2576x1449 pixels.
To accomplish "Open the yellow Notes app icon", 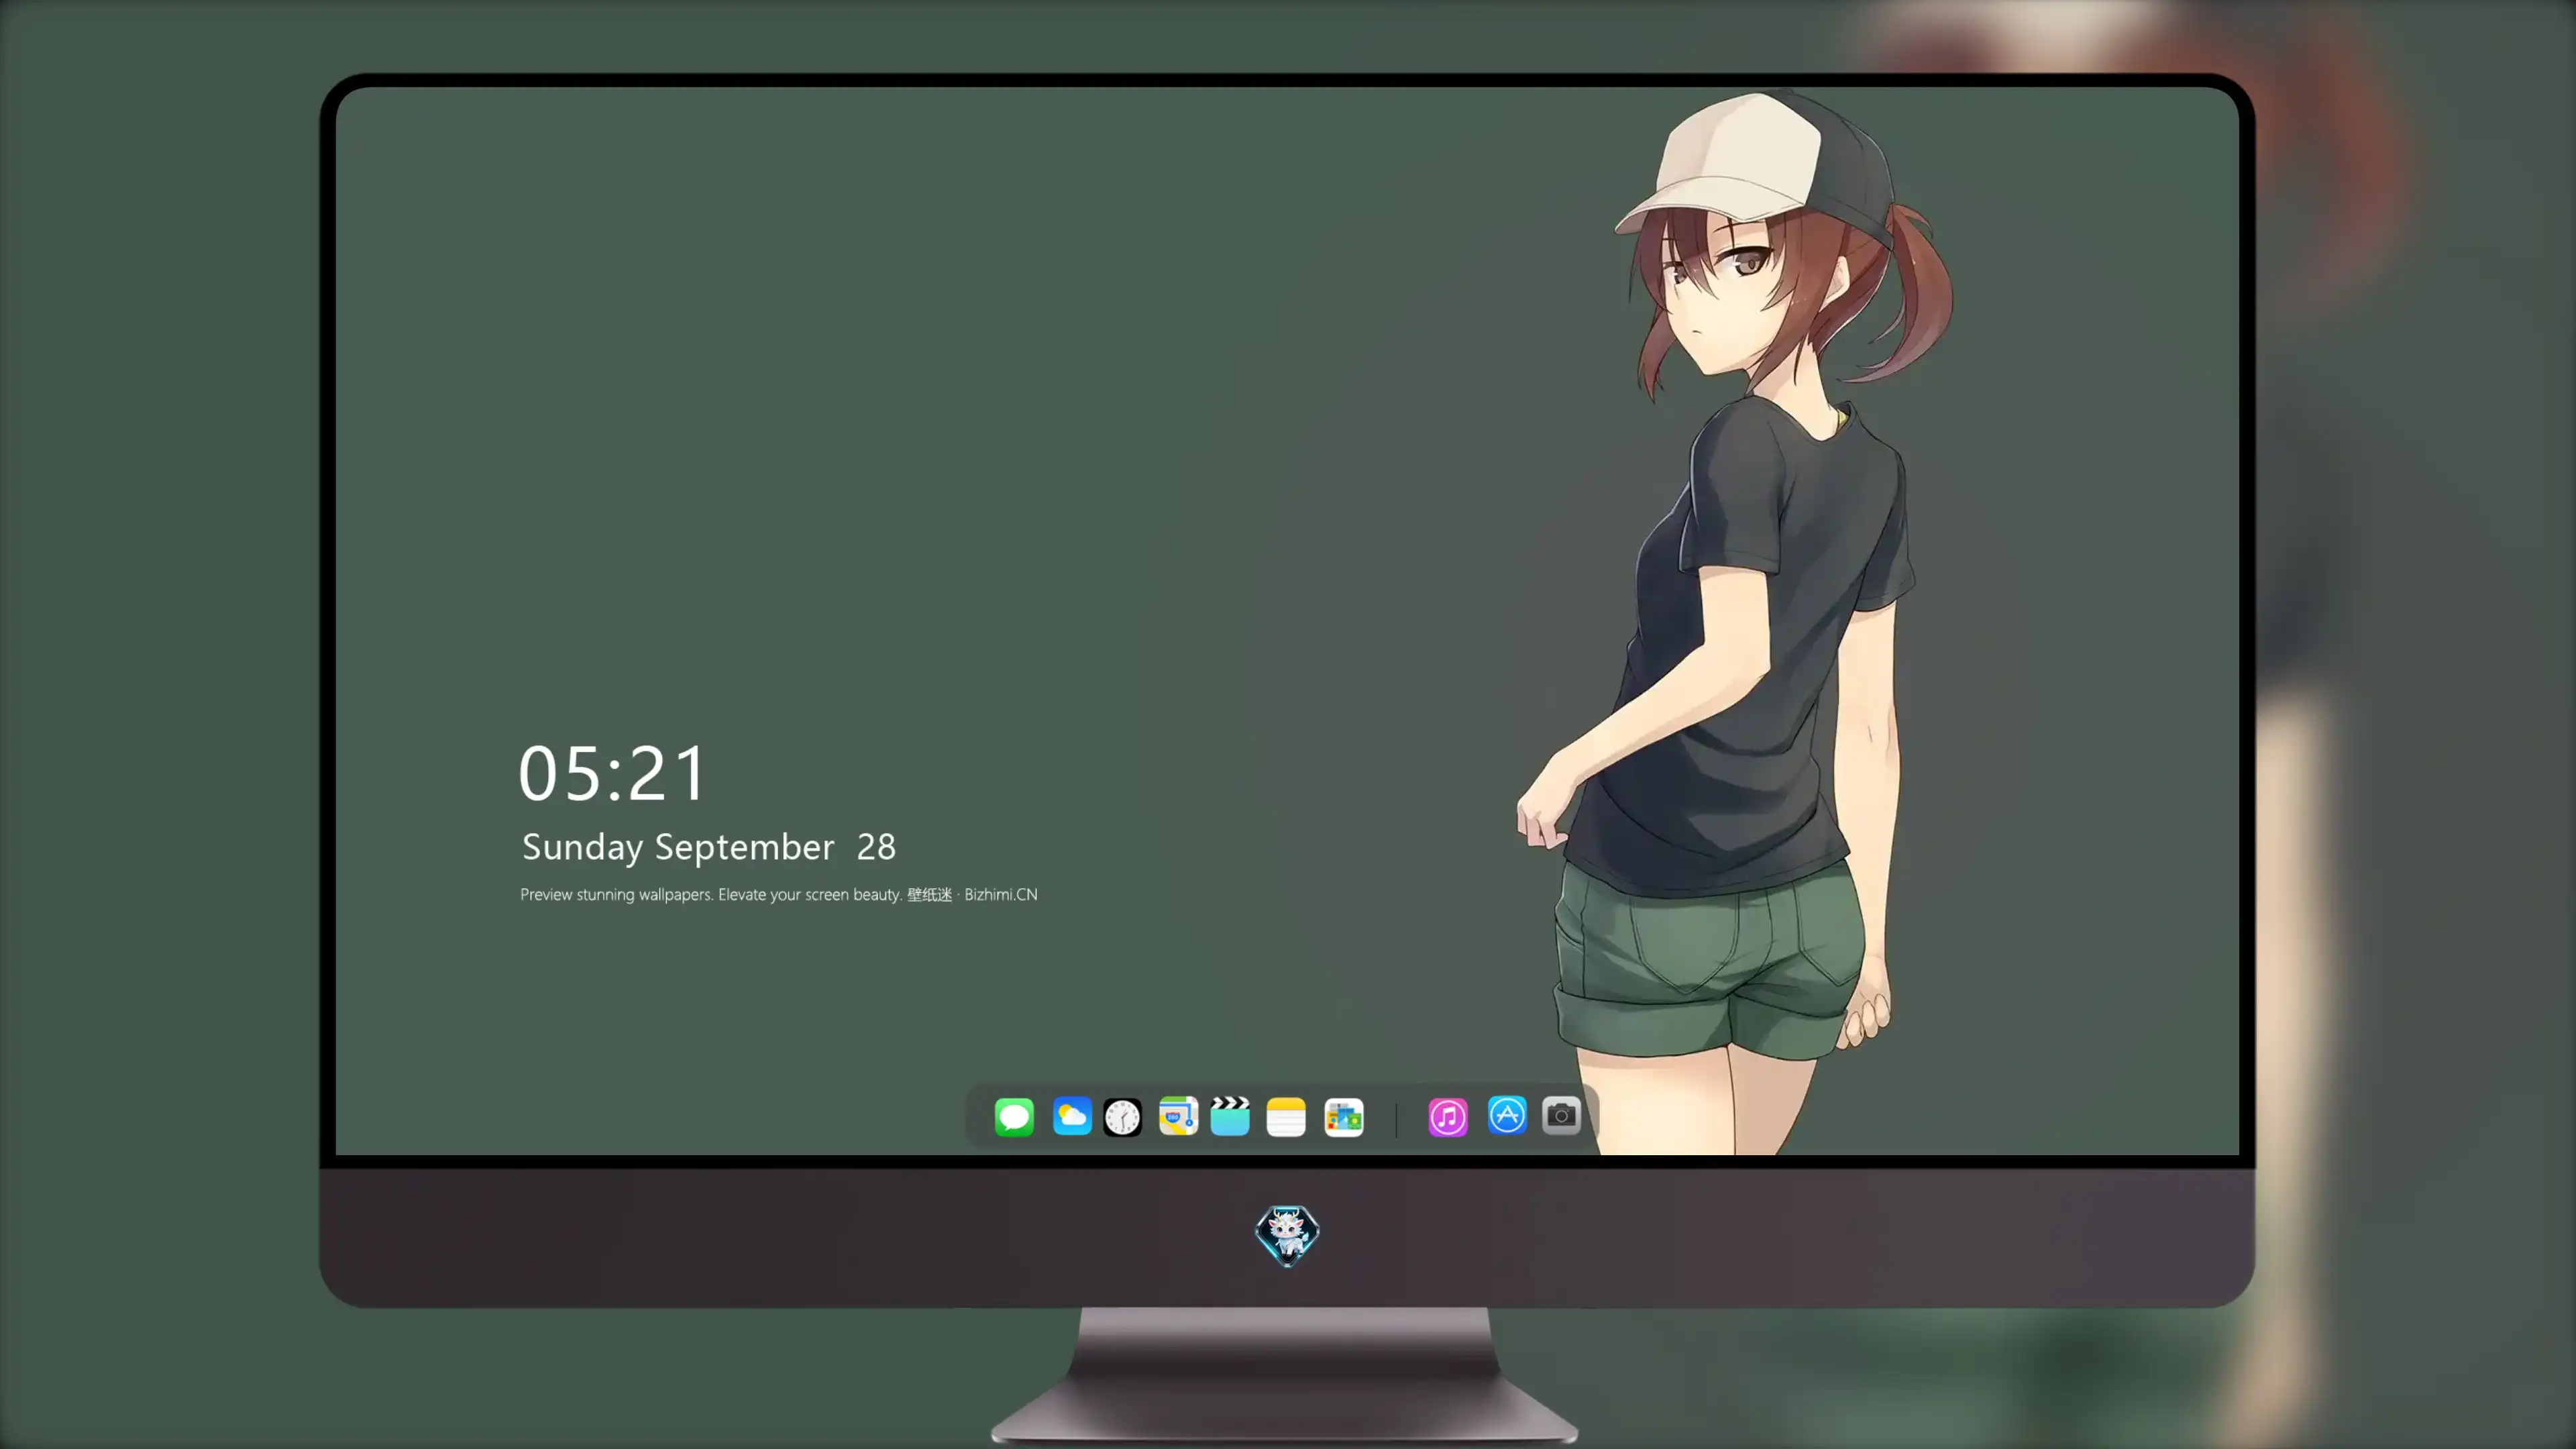I will [1286, 1116].
